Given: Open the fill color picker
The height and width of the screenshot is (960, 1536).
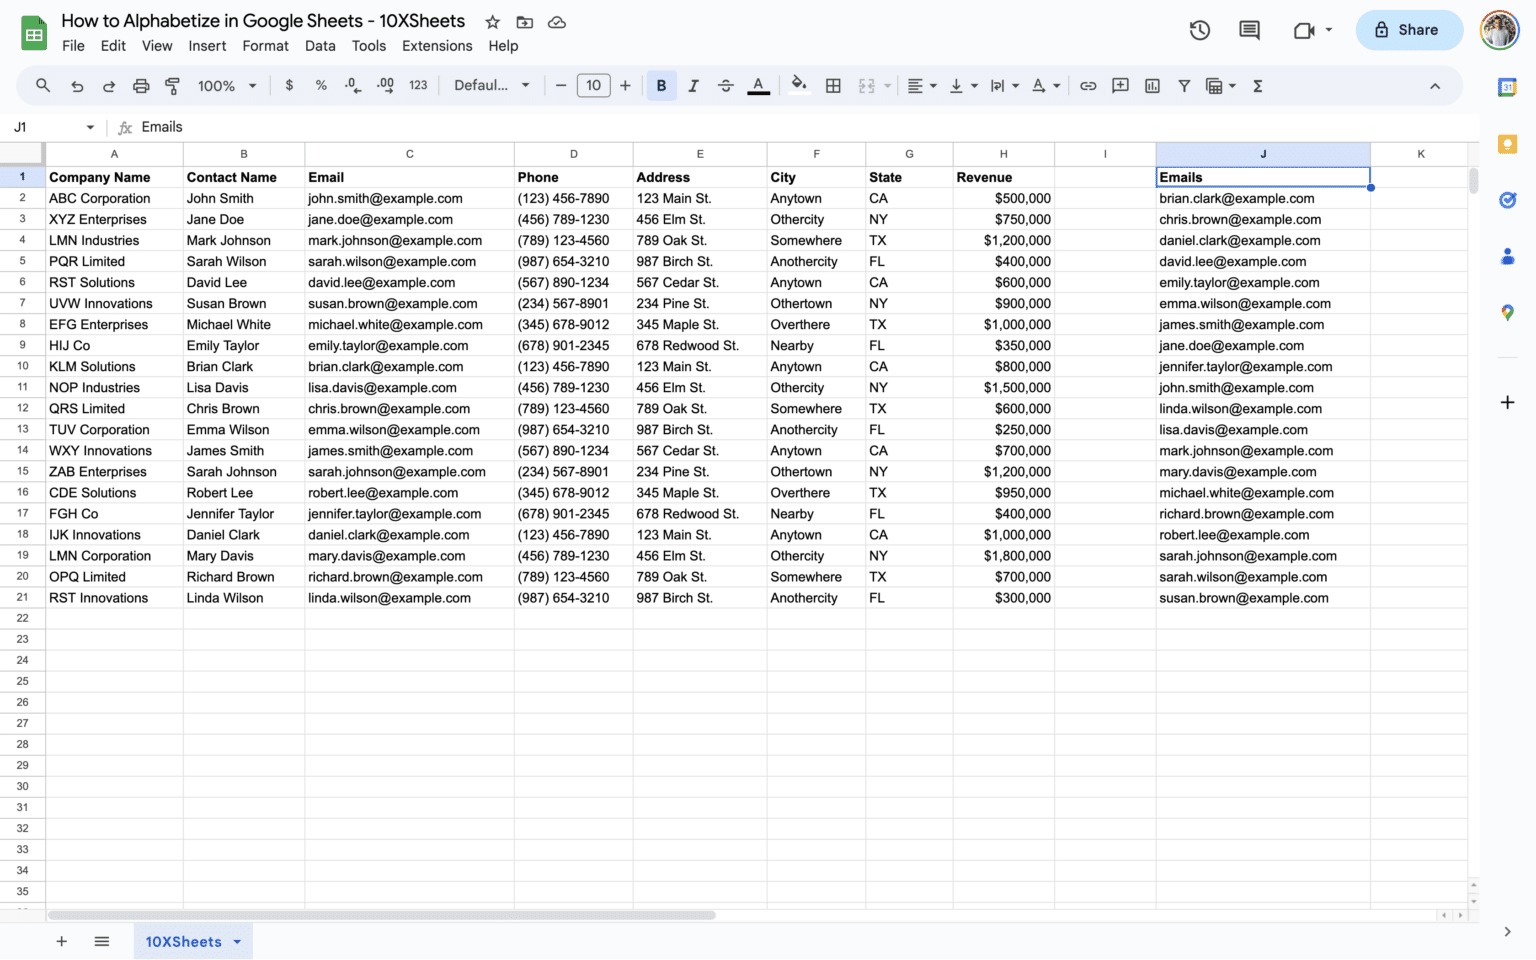Looking at the screenshot, I should pos(798,86).
